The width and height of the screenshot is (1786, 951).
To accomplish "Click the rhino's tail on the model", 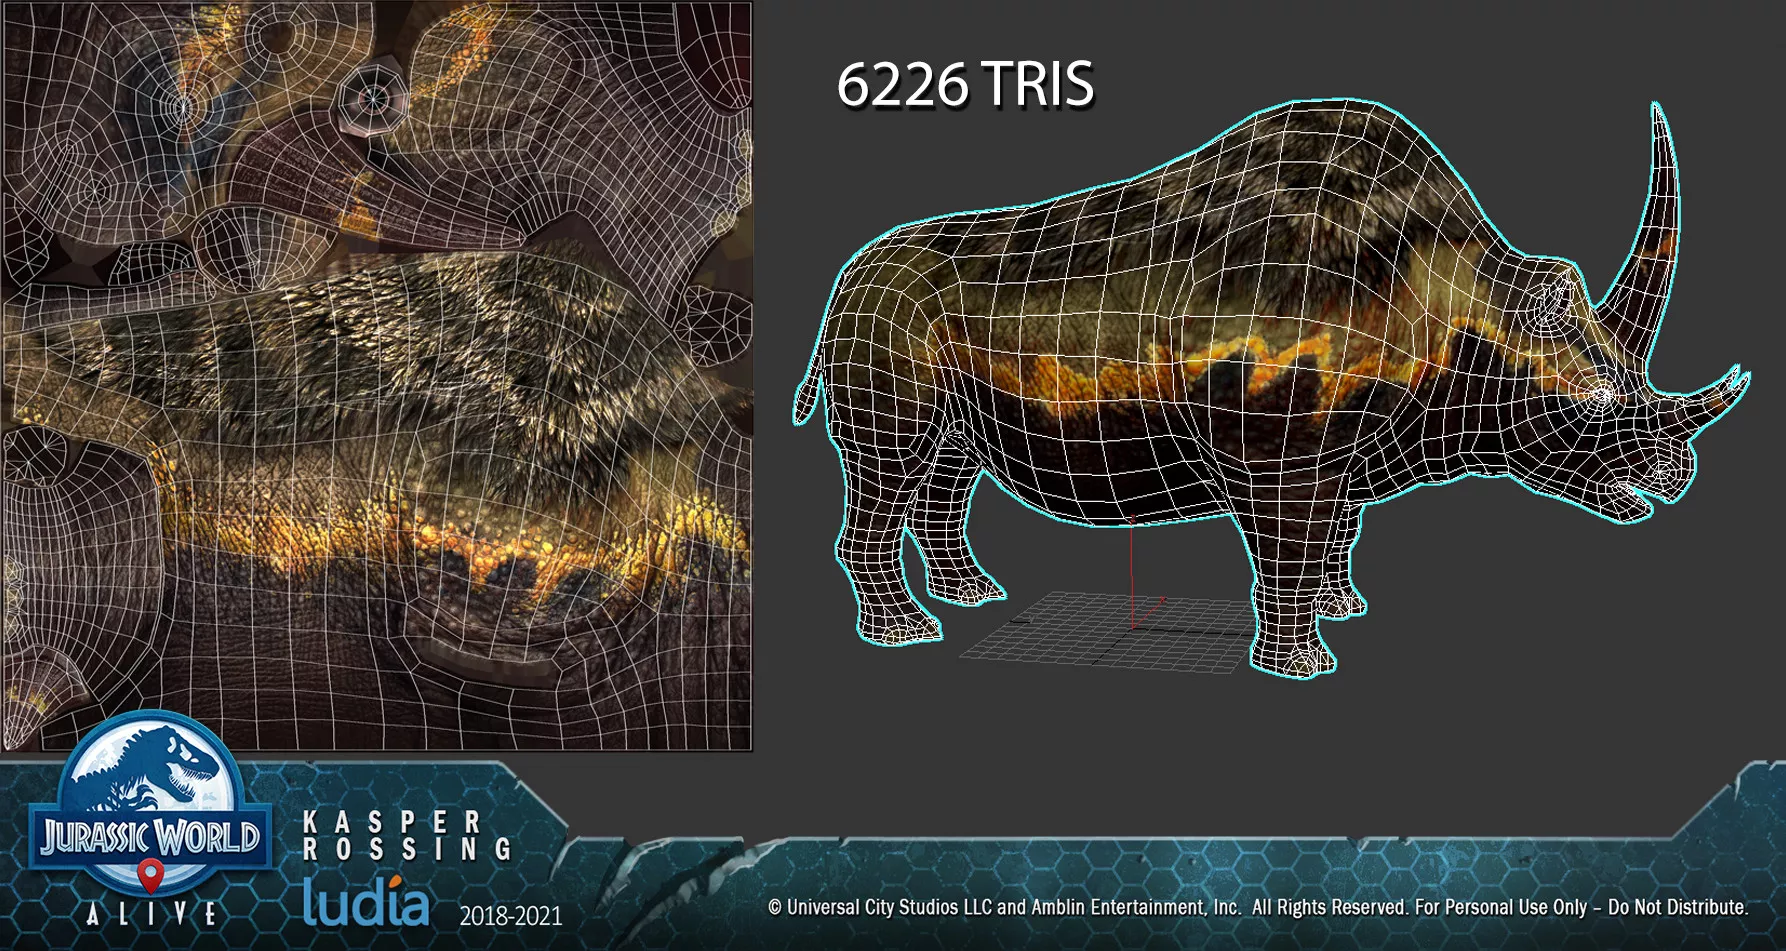I will click(x=808, y=395).
